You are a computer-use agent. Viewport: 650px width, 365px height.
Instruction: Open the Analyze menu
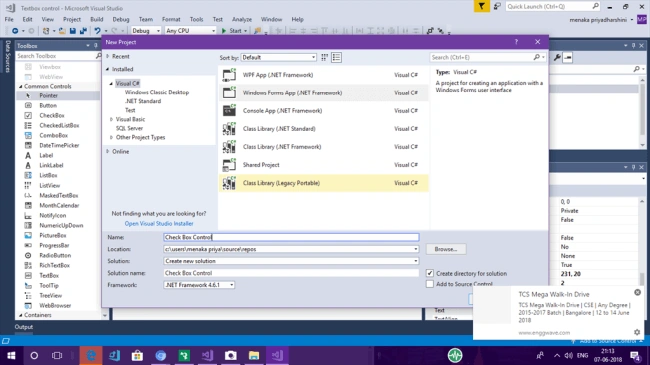pyautogui.click(x=242, y=19)
